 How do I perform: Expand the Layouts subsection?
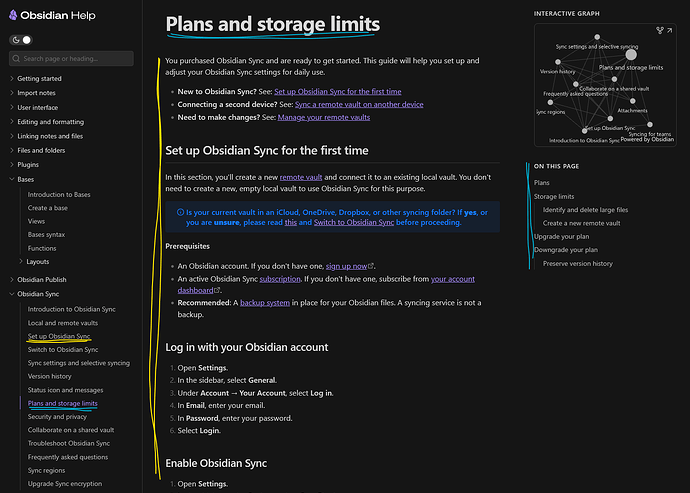coord(21,261)
